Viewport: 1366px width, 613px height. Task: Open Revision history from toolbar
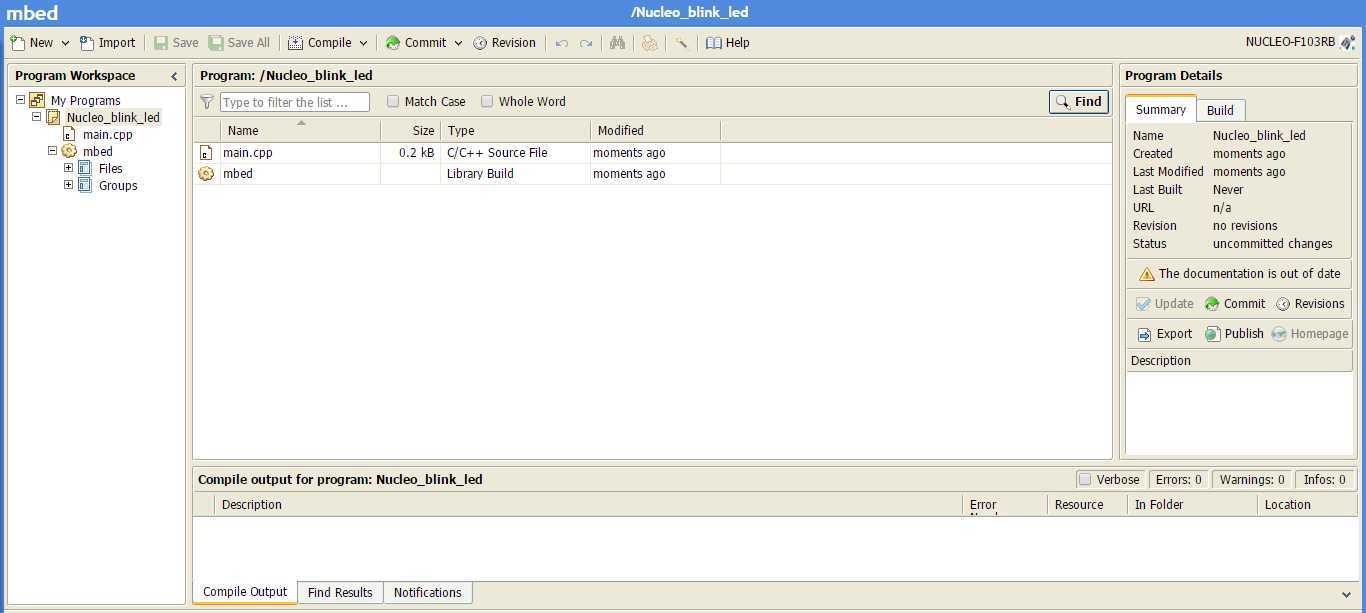point(504,43)
